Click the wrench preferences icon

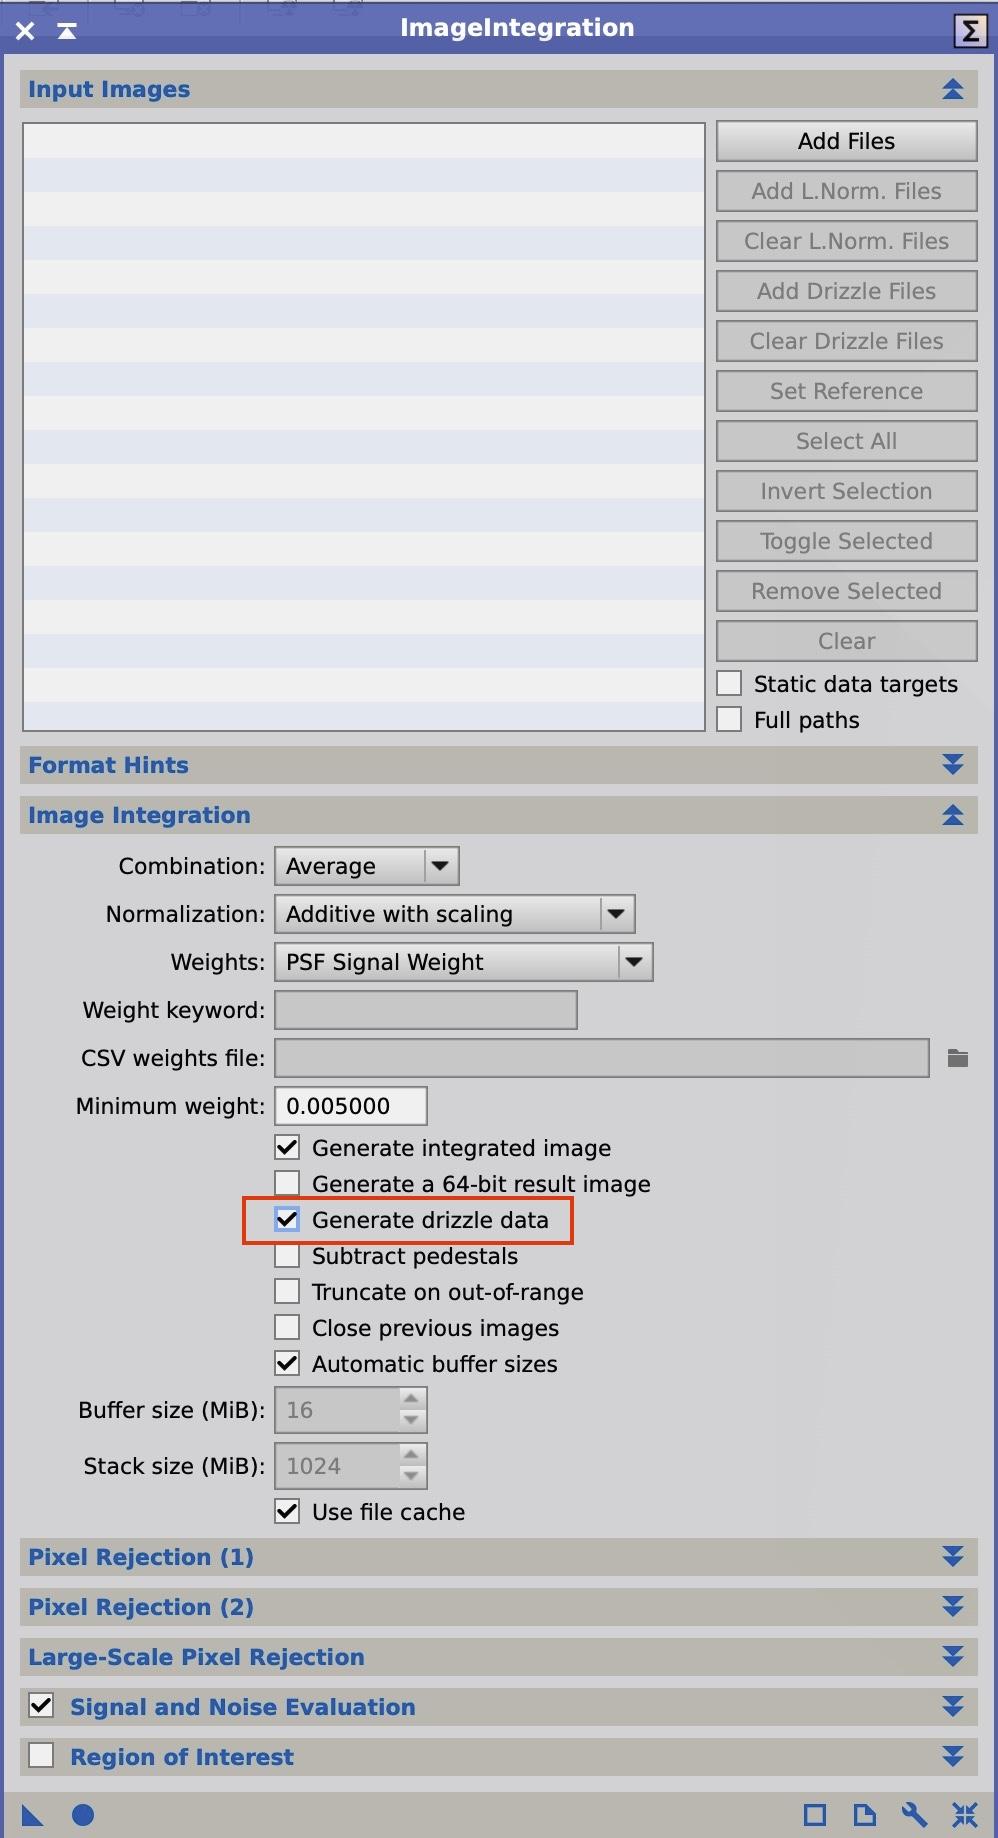[x=914, y=1815]
